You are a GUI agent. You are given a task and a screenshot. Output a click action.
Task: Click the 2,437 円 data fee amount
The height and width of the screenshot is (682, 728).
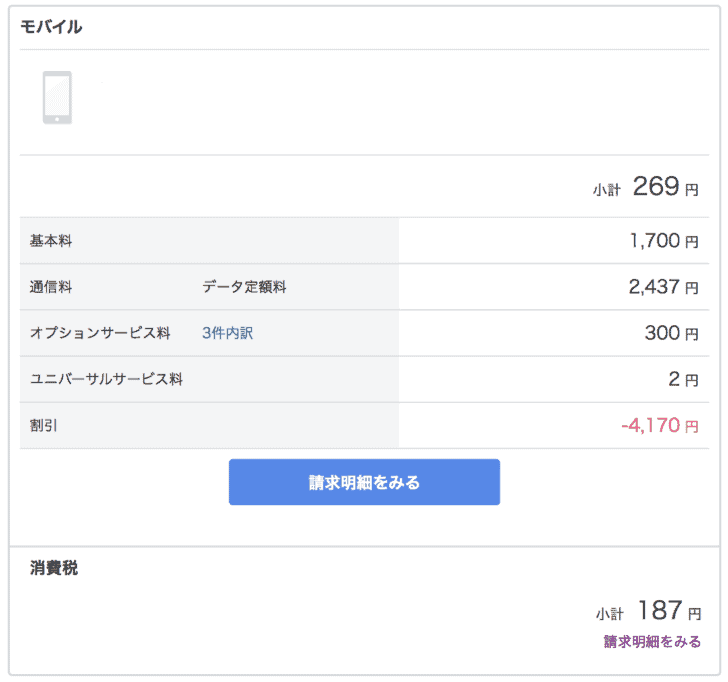coord(663,287)
